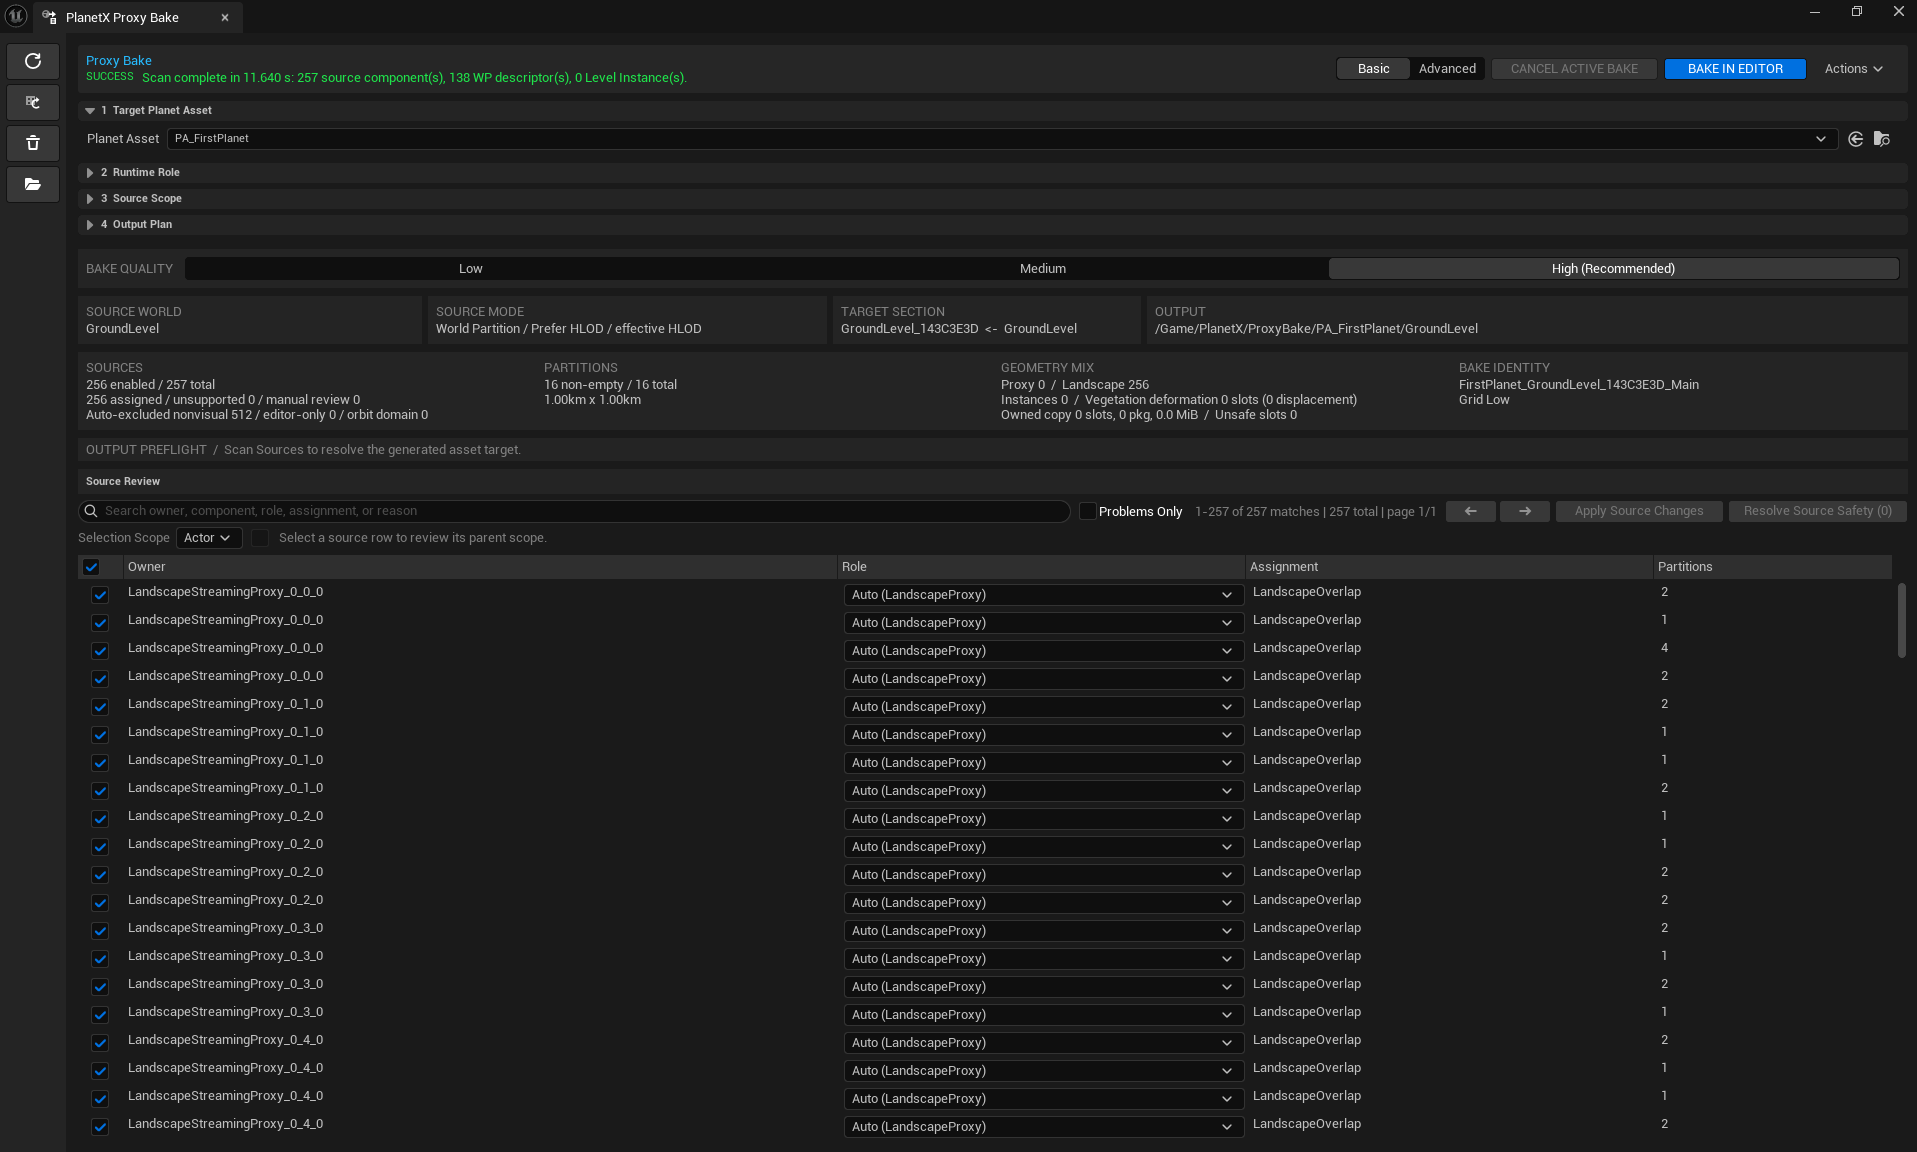The image size is (1917, 1152).
Task: Open the Planet Asset PA_FirstPlanet dropdown
Action: click(x=1002, y=139)
